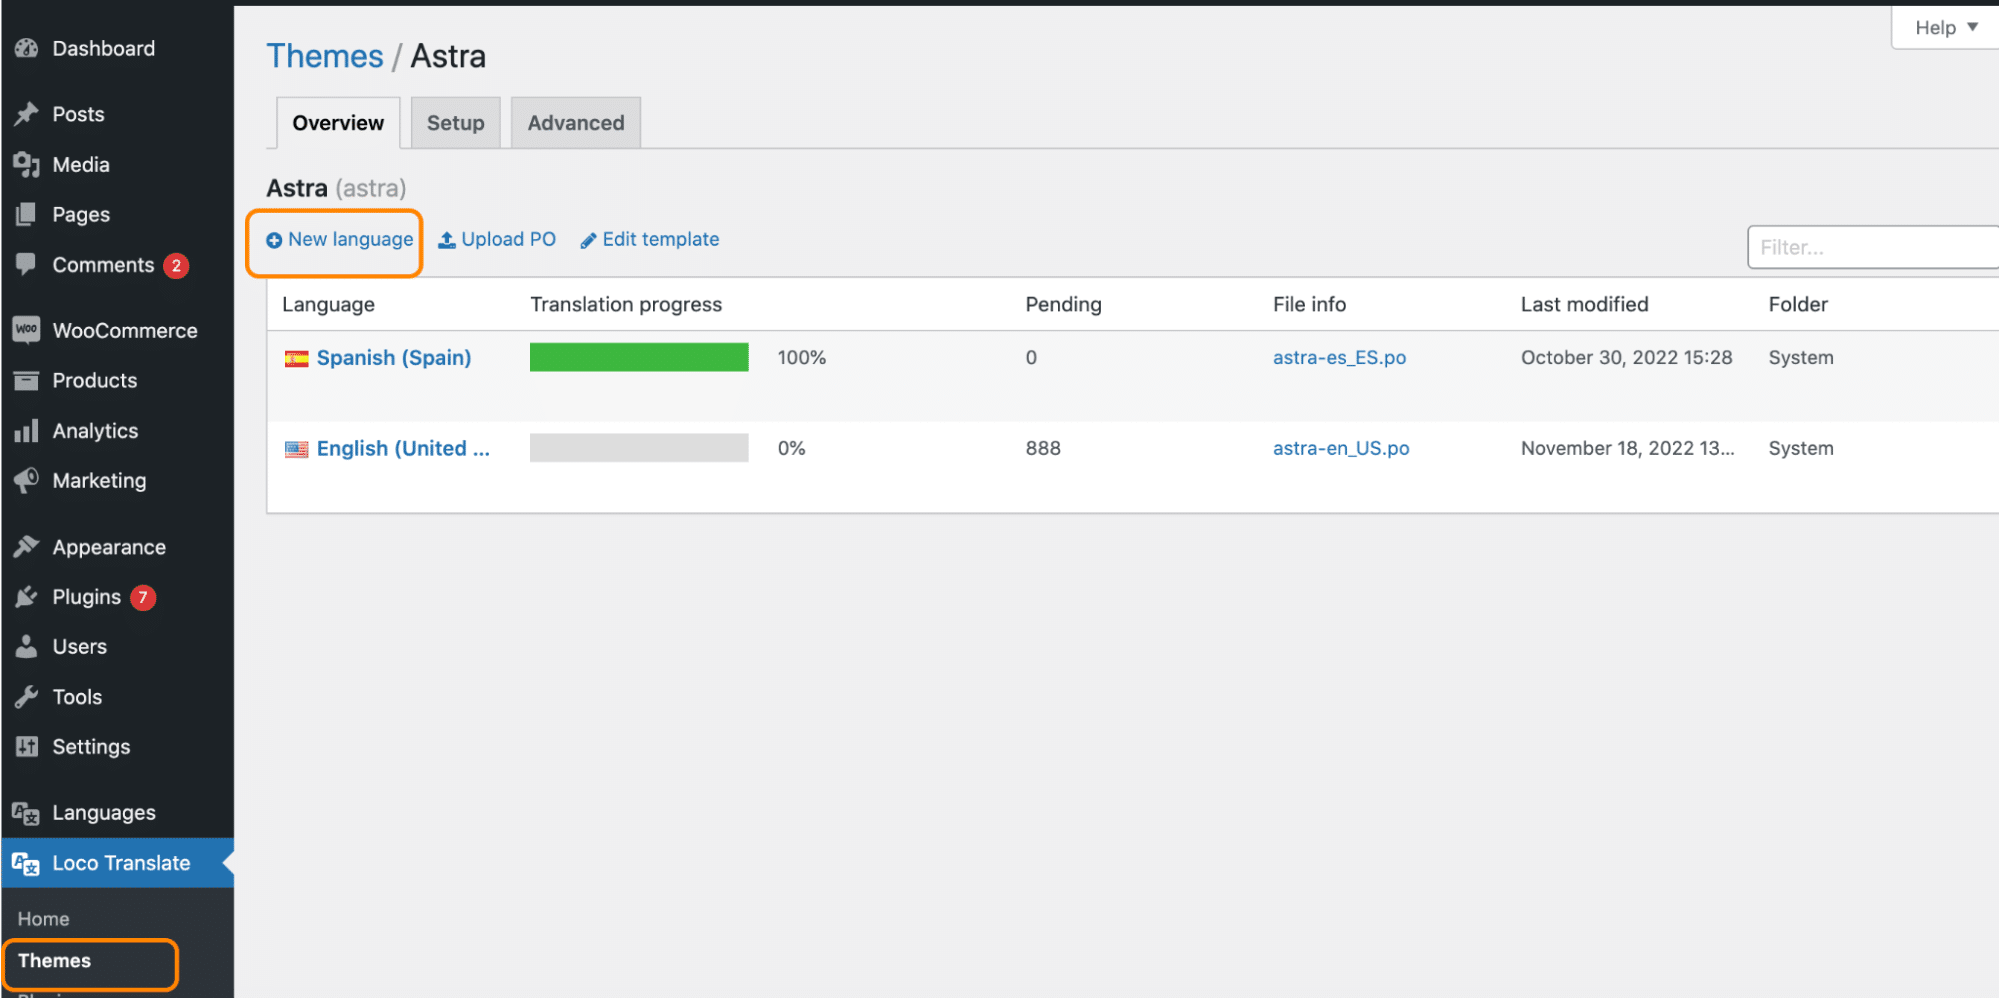The width and height of the screenshot is (1999, 998).
Task: Open Loco Translate Home submenu
Action: click(43, 918)
